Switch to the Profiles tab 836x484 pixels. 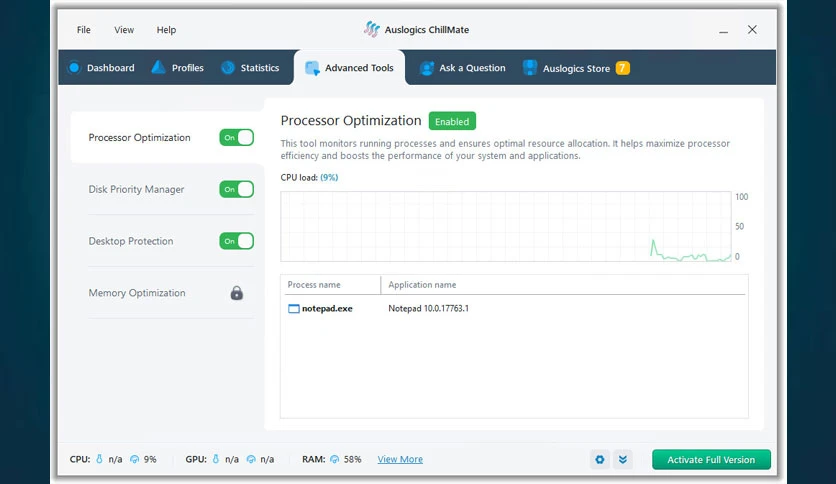point(178,68)
